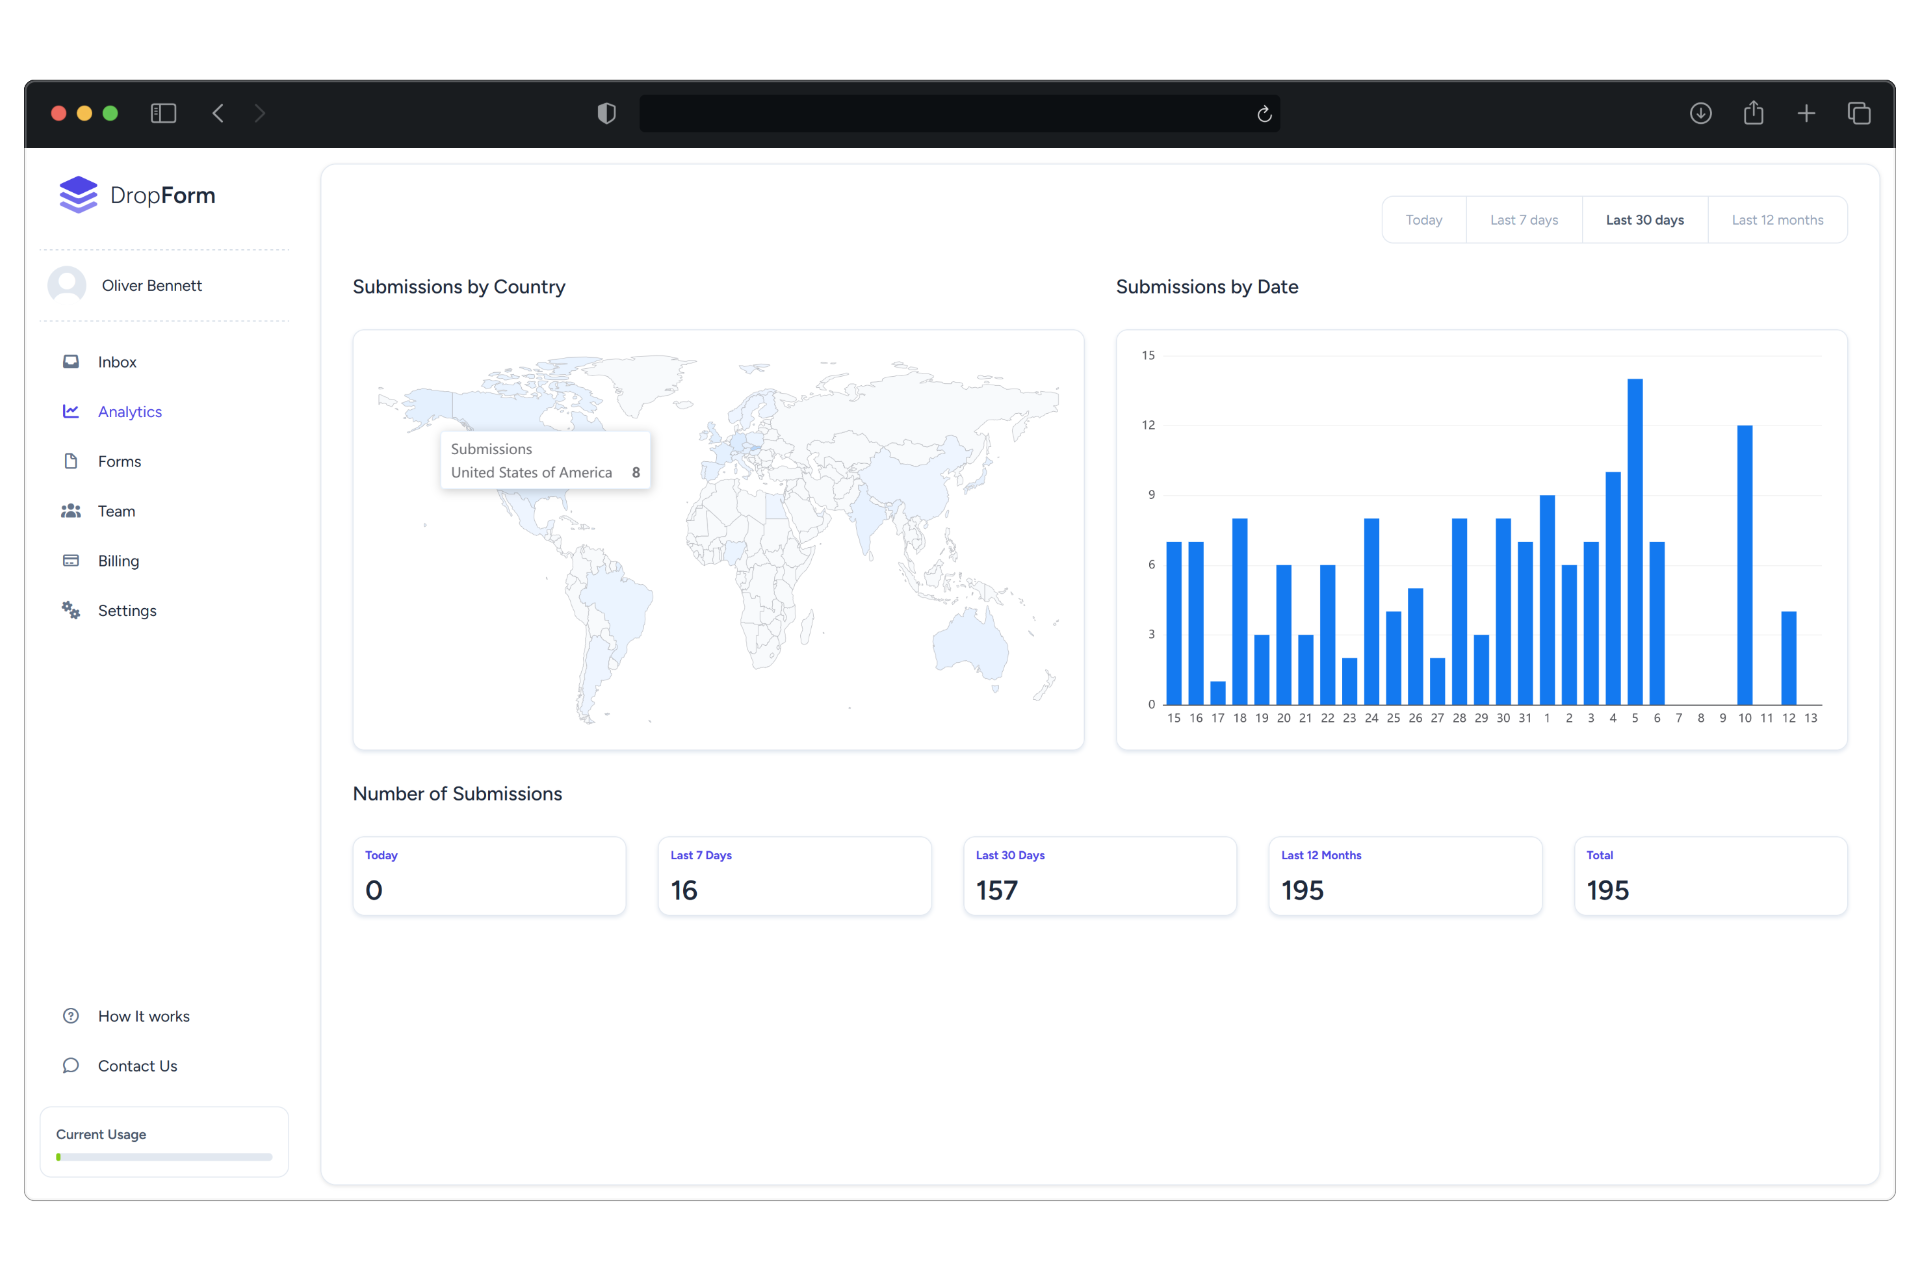The height and width of the screenshot is (1280, 1920).
Task: Click the share icon in the toolbar
Action: (x=1754, y=113)
